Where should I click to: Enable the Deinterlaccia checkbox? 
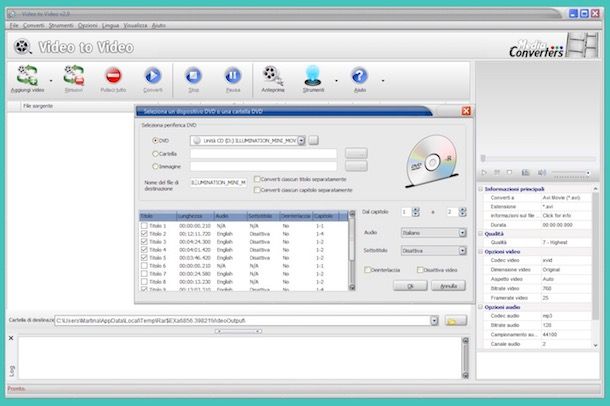367,270
